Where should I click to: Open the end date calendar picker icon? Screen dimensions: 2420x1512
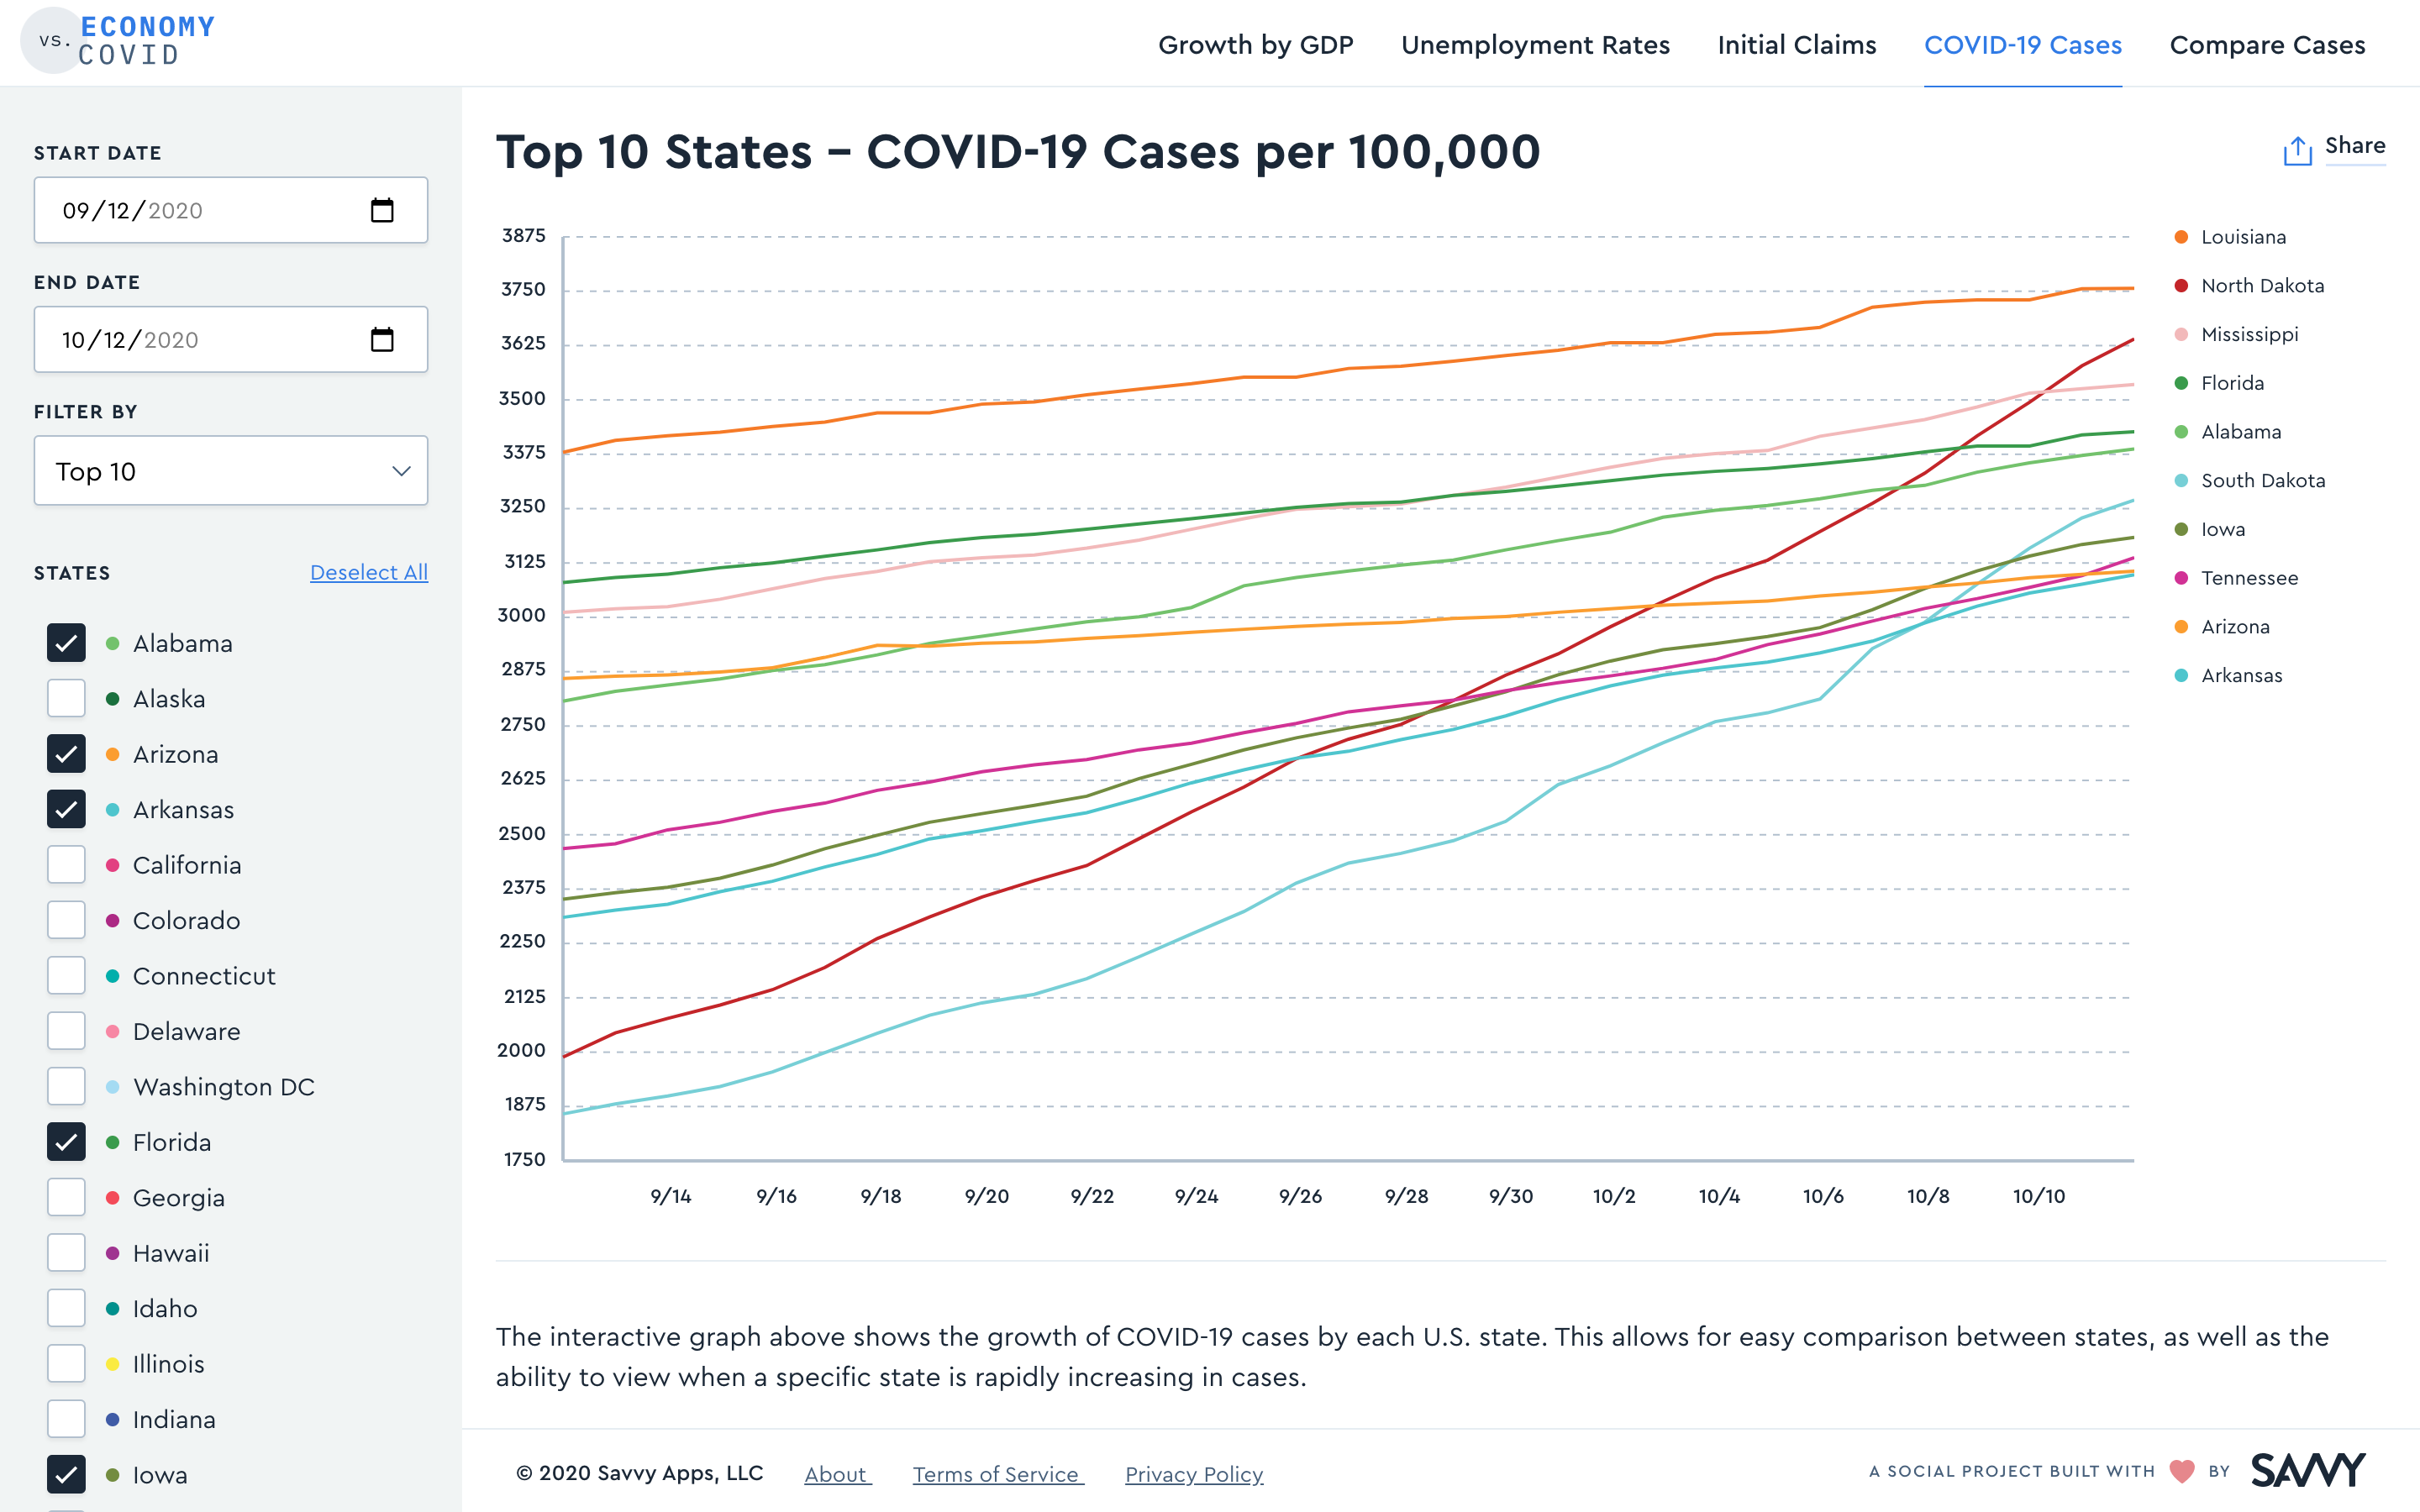382,339
